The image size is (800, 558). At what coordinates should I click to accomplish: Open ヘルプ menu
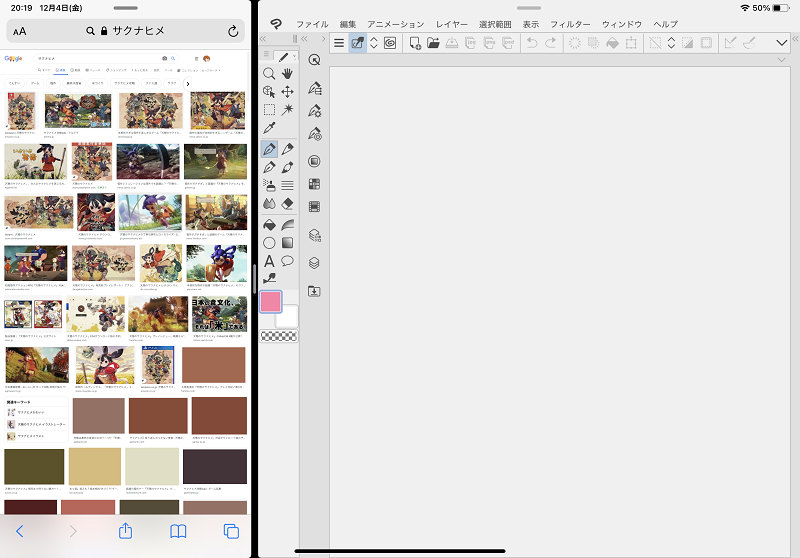tap(665, 24)
